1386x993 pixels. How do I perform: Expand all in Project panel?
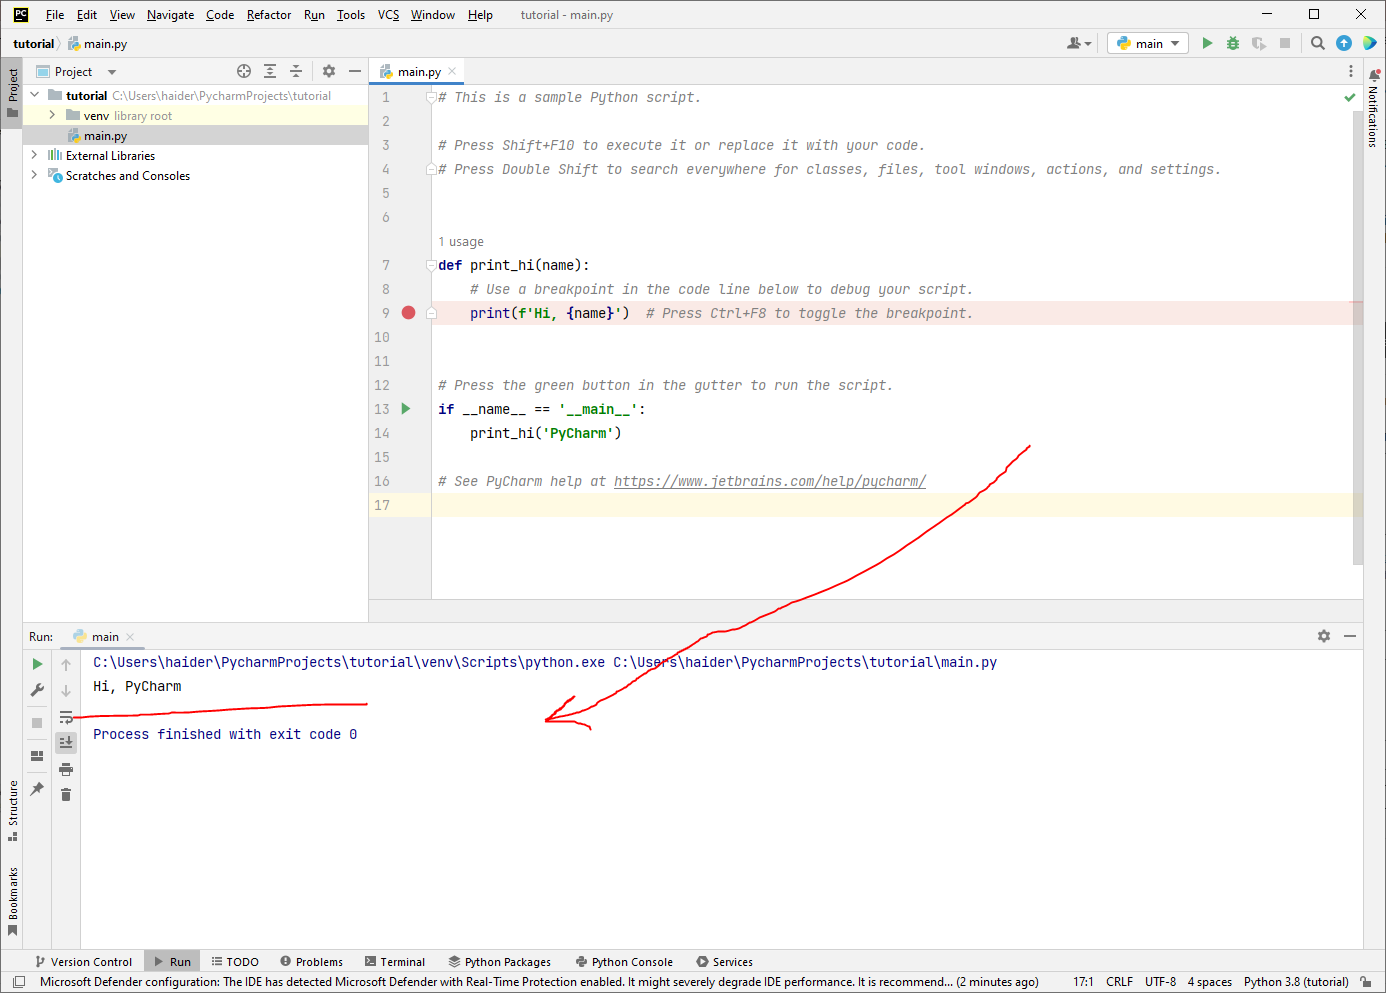point(270,71)
